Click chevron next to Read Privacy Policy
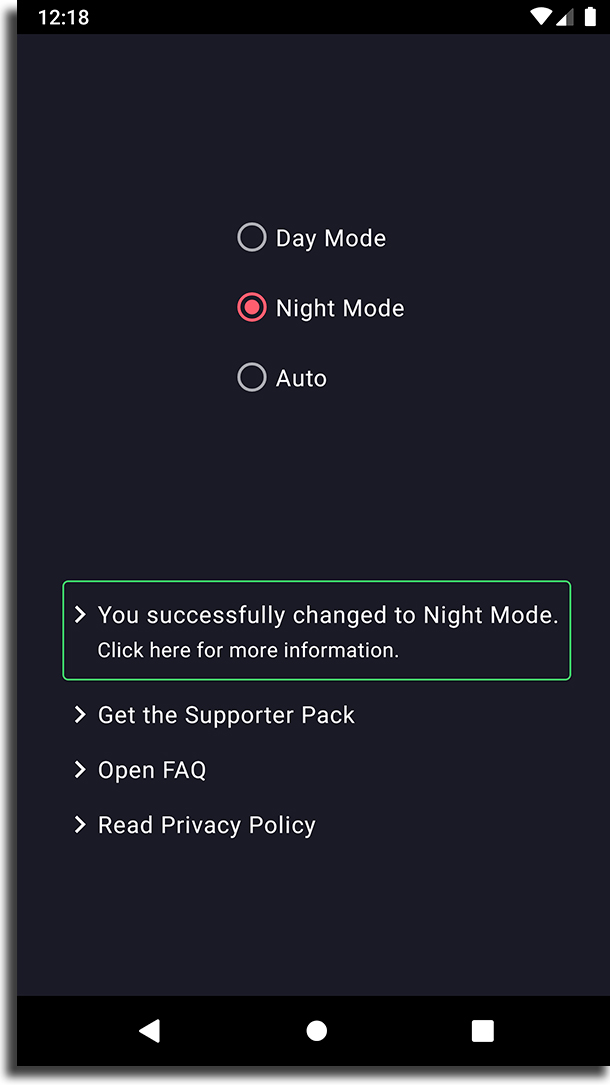 (x=80, y=824)
